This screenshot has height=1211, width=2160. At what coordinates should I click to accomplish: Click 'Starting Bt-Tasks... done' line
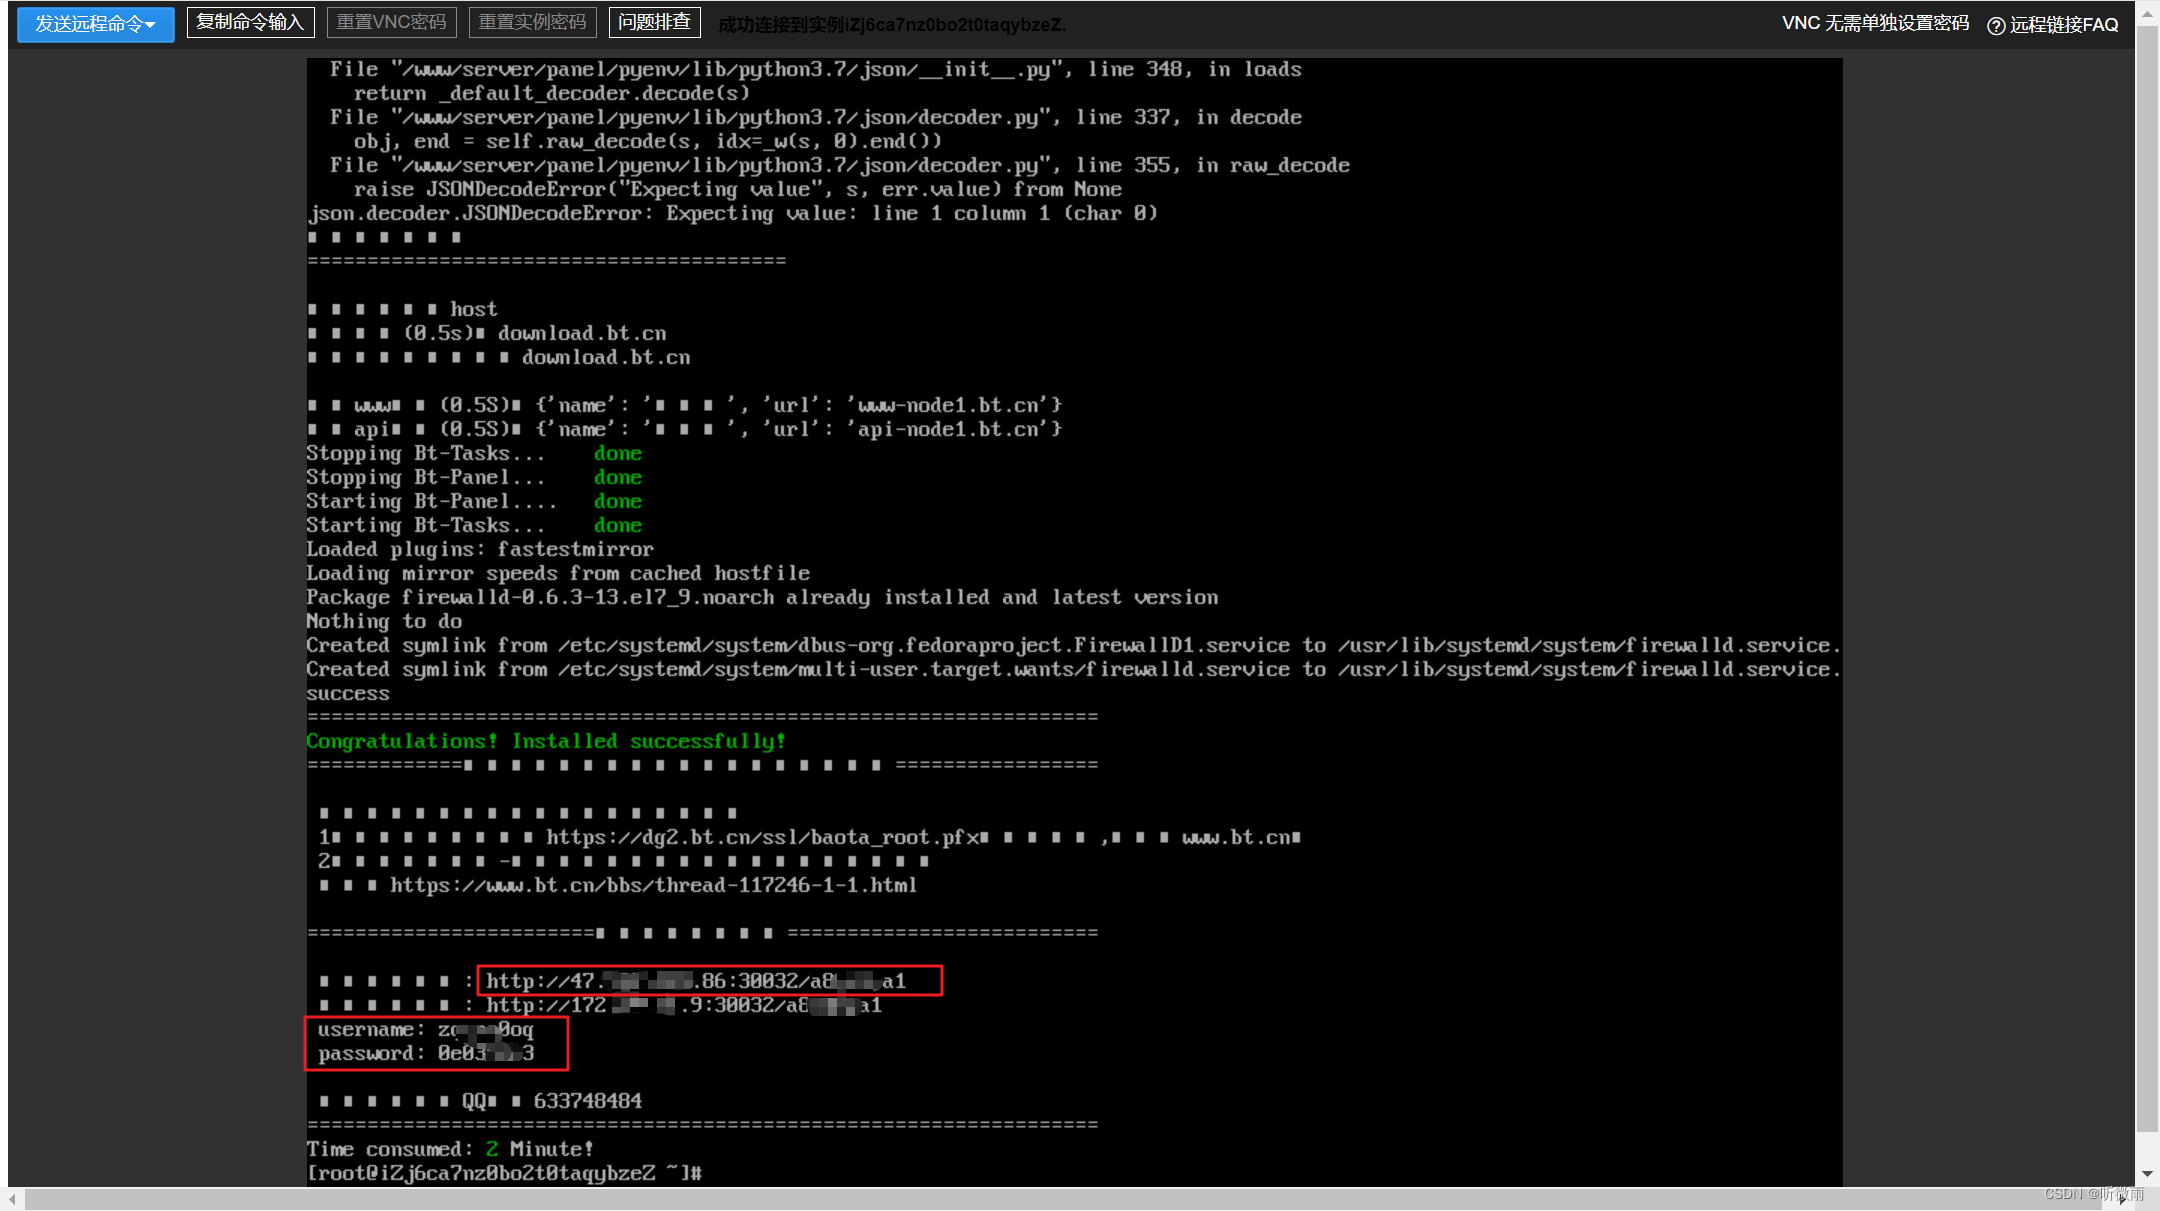point(474,525)
